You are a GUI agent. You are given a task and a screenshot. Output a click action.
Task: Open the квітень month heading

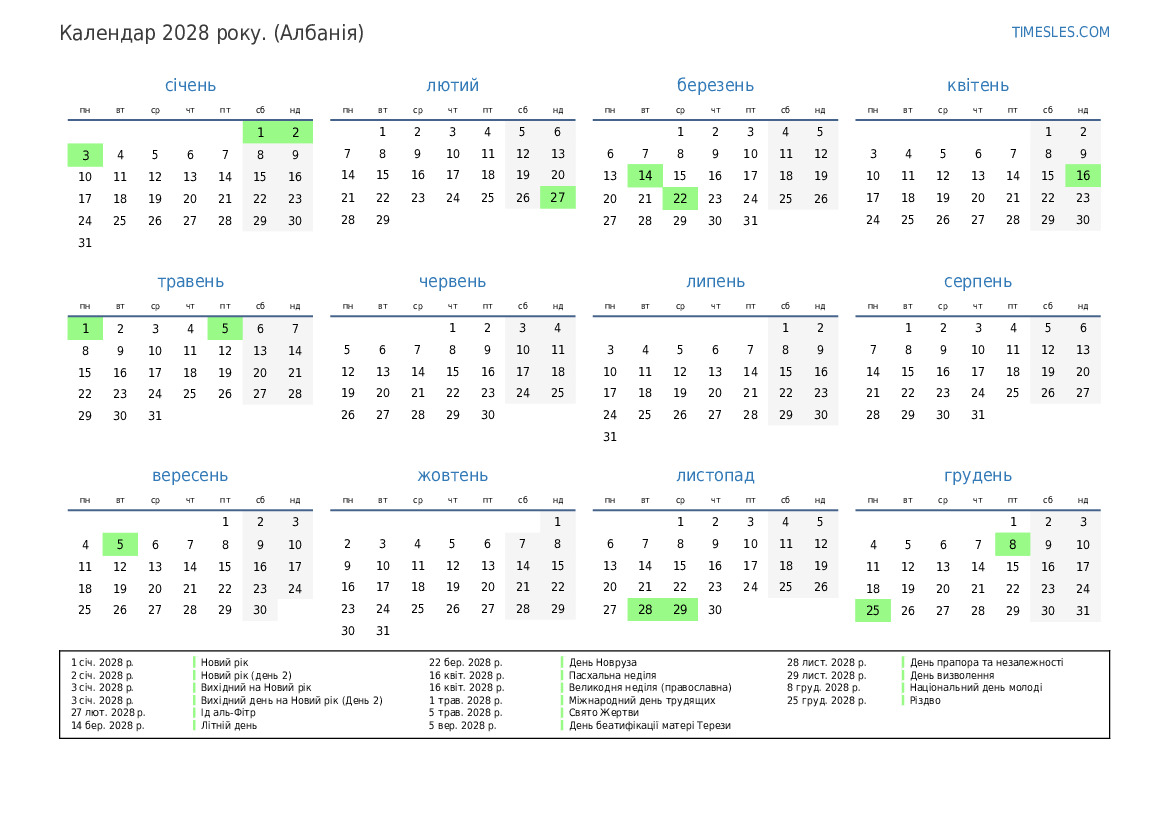tap(977, 86)
